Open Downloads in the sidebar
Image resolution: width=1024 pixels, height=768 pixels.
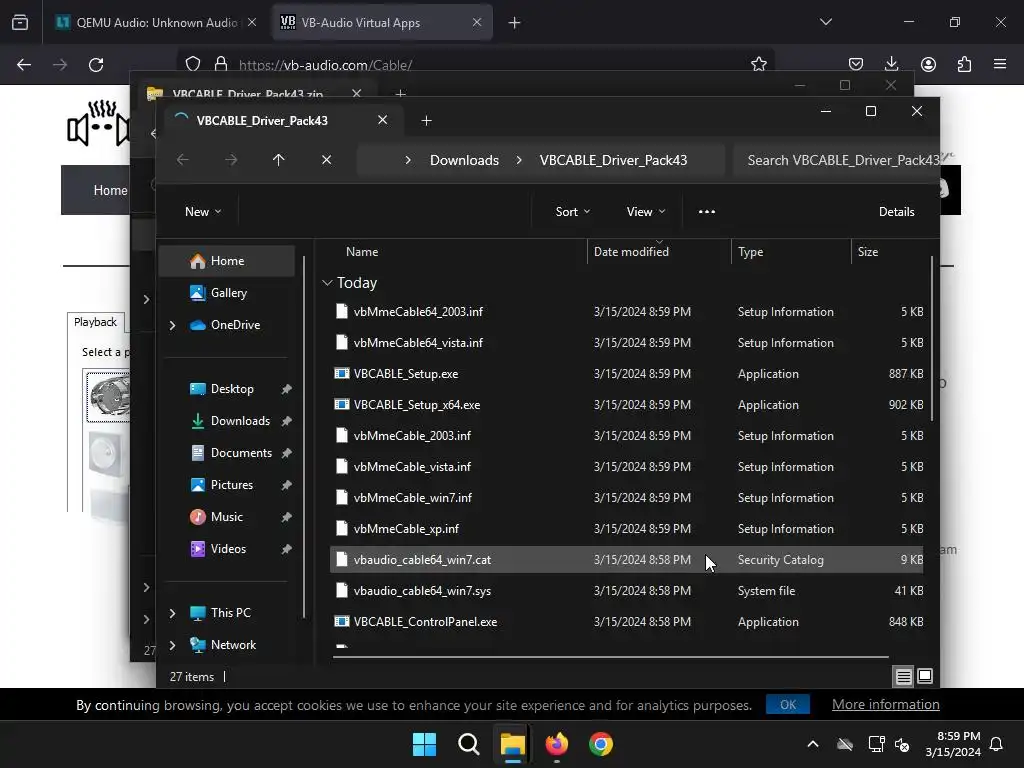[x=240, y=421]
